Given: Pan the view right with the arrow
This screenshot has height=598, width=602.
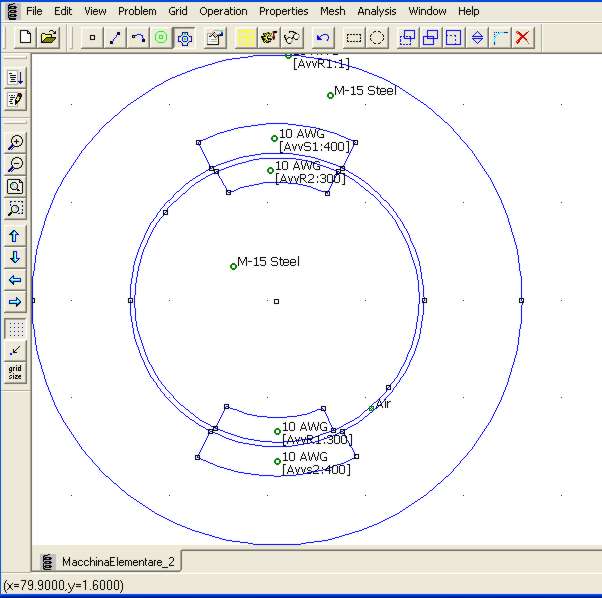Looking at the screenshot, I should click(15, 302).
